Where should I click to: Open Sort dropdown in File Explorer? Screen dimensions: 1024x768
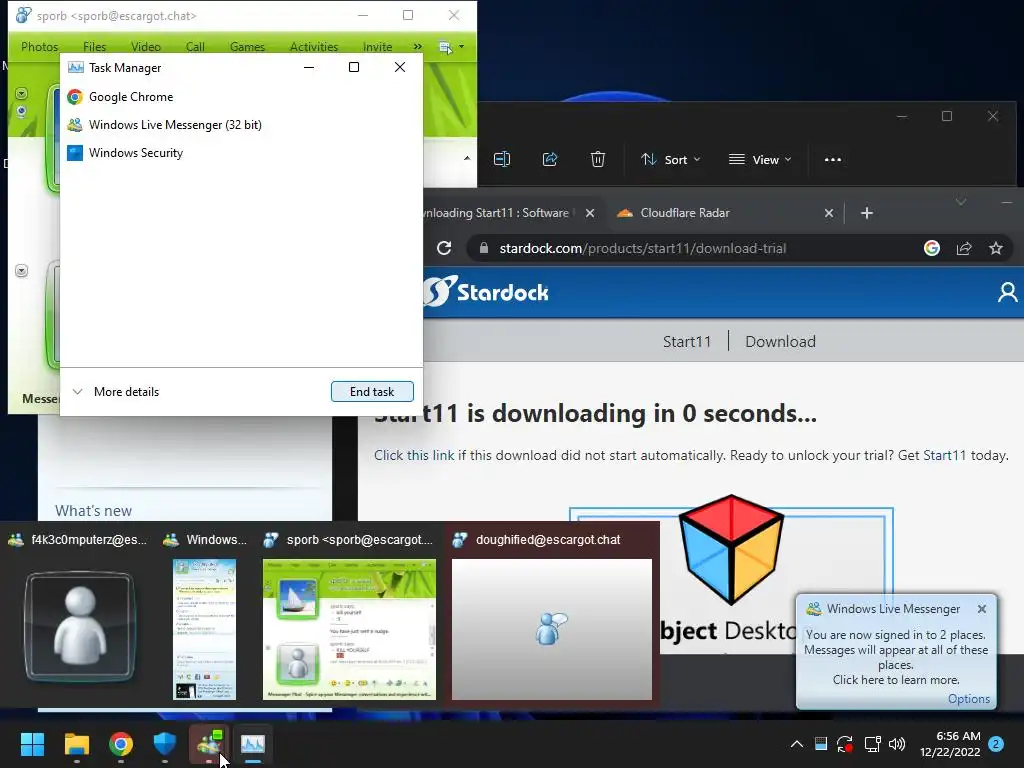point(670,159)
